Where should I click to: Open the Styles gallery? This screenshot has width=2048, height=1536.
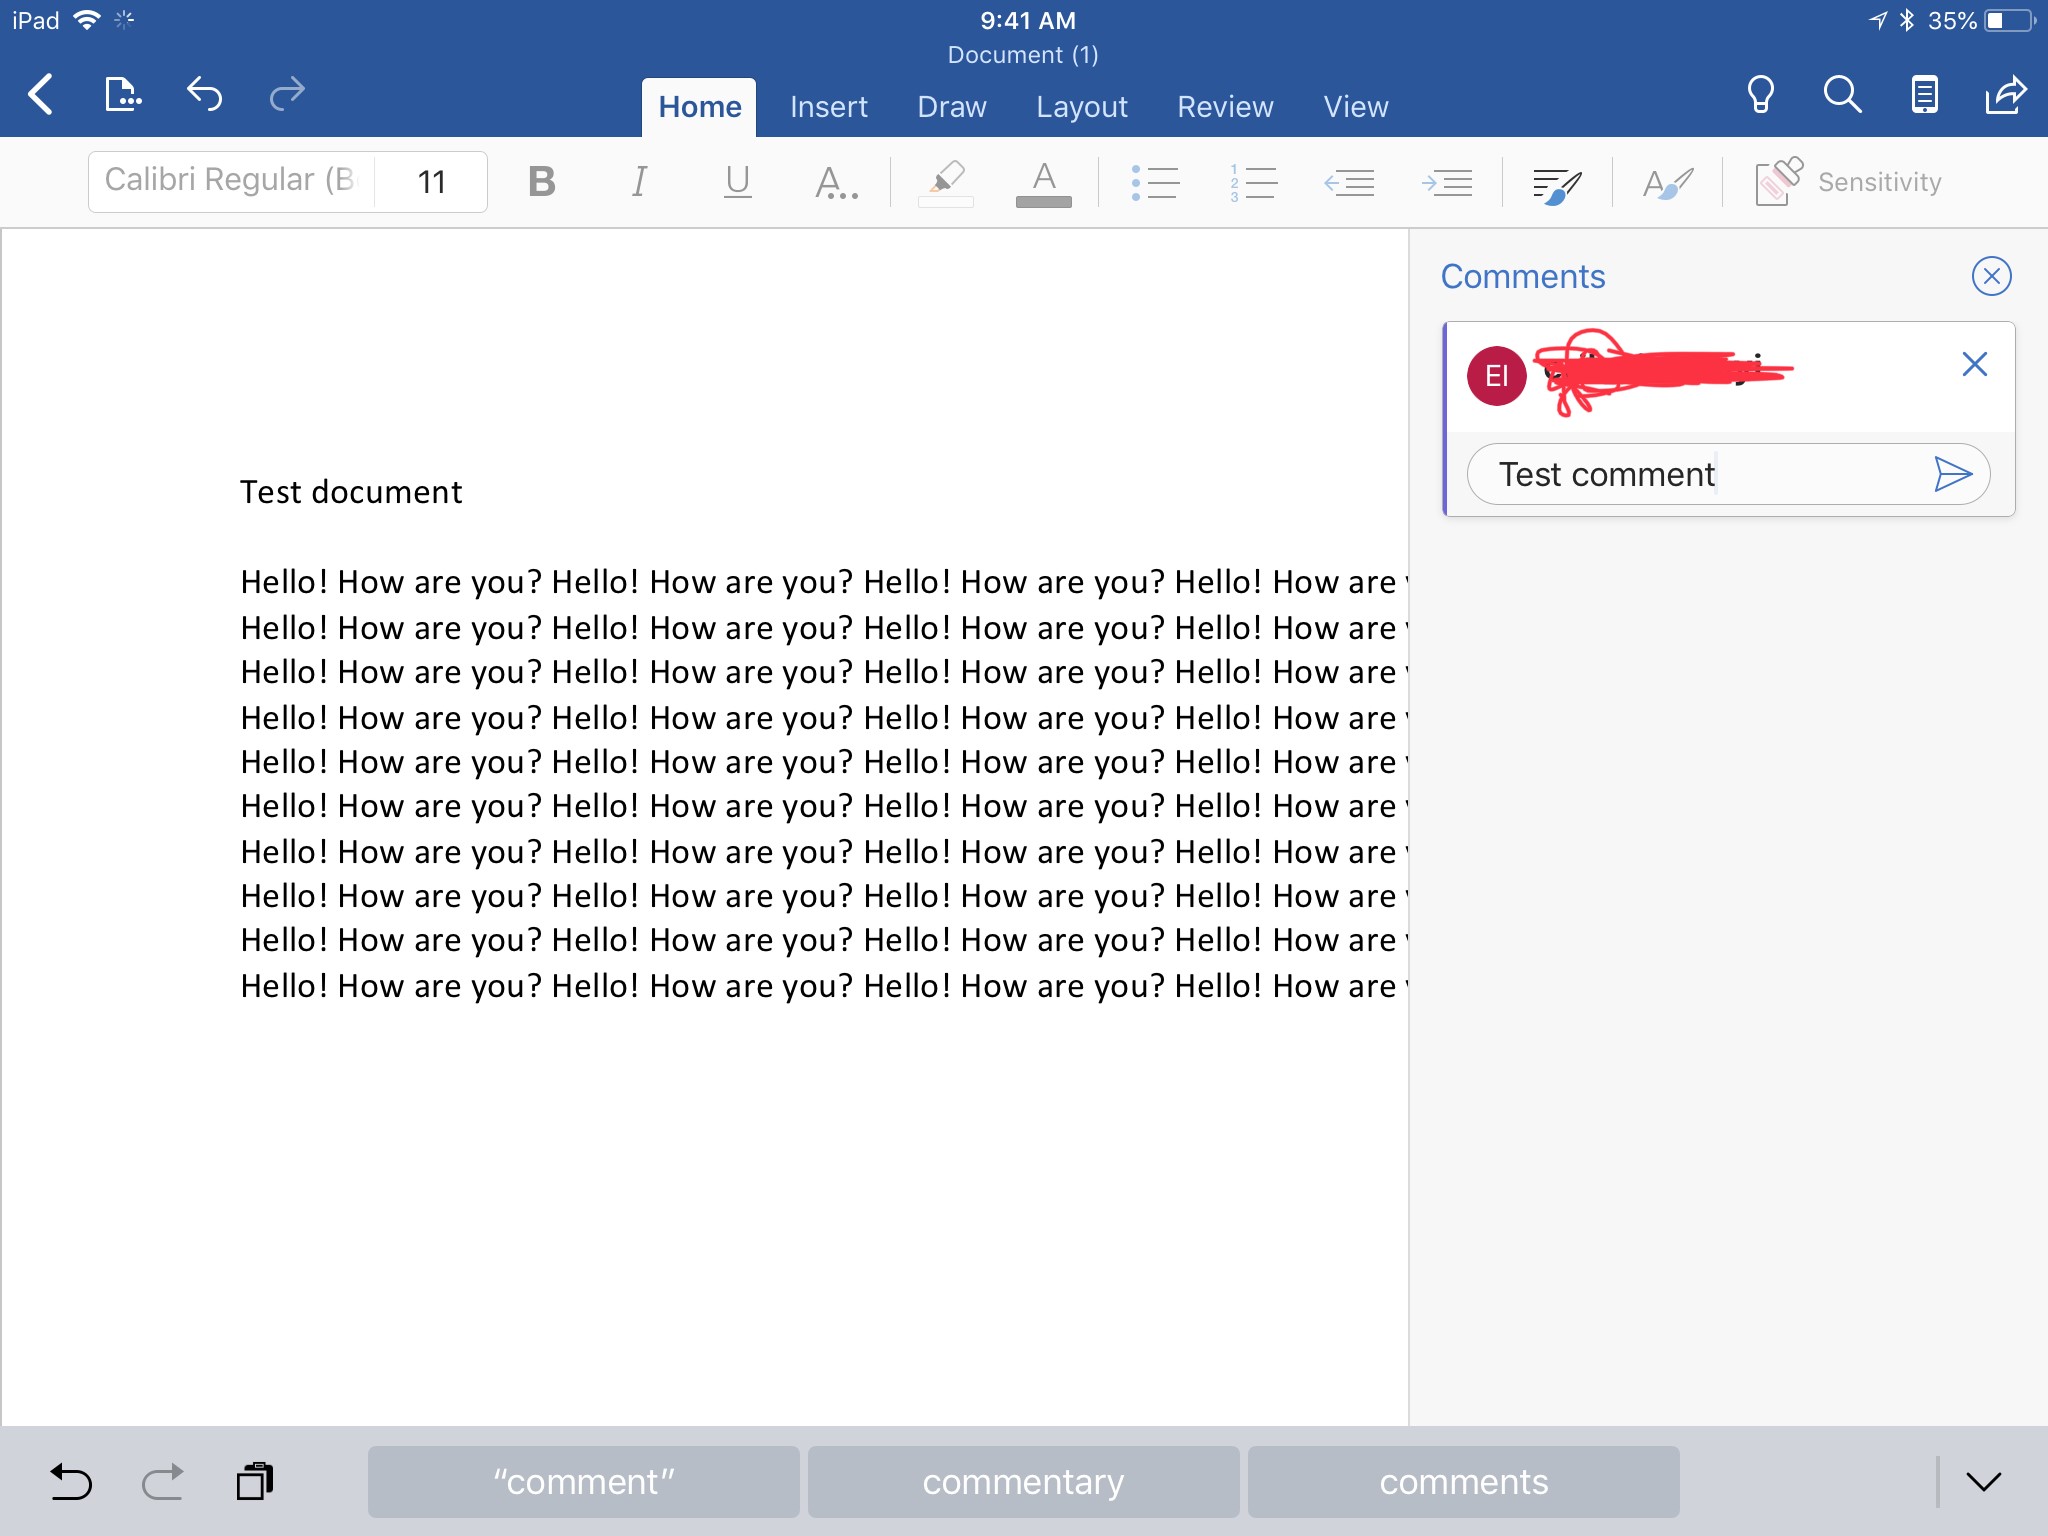pyautogui.click(x=1668, y=183)
